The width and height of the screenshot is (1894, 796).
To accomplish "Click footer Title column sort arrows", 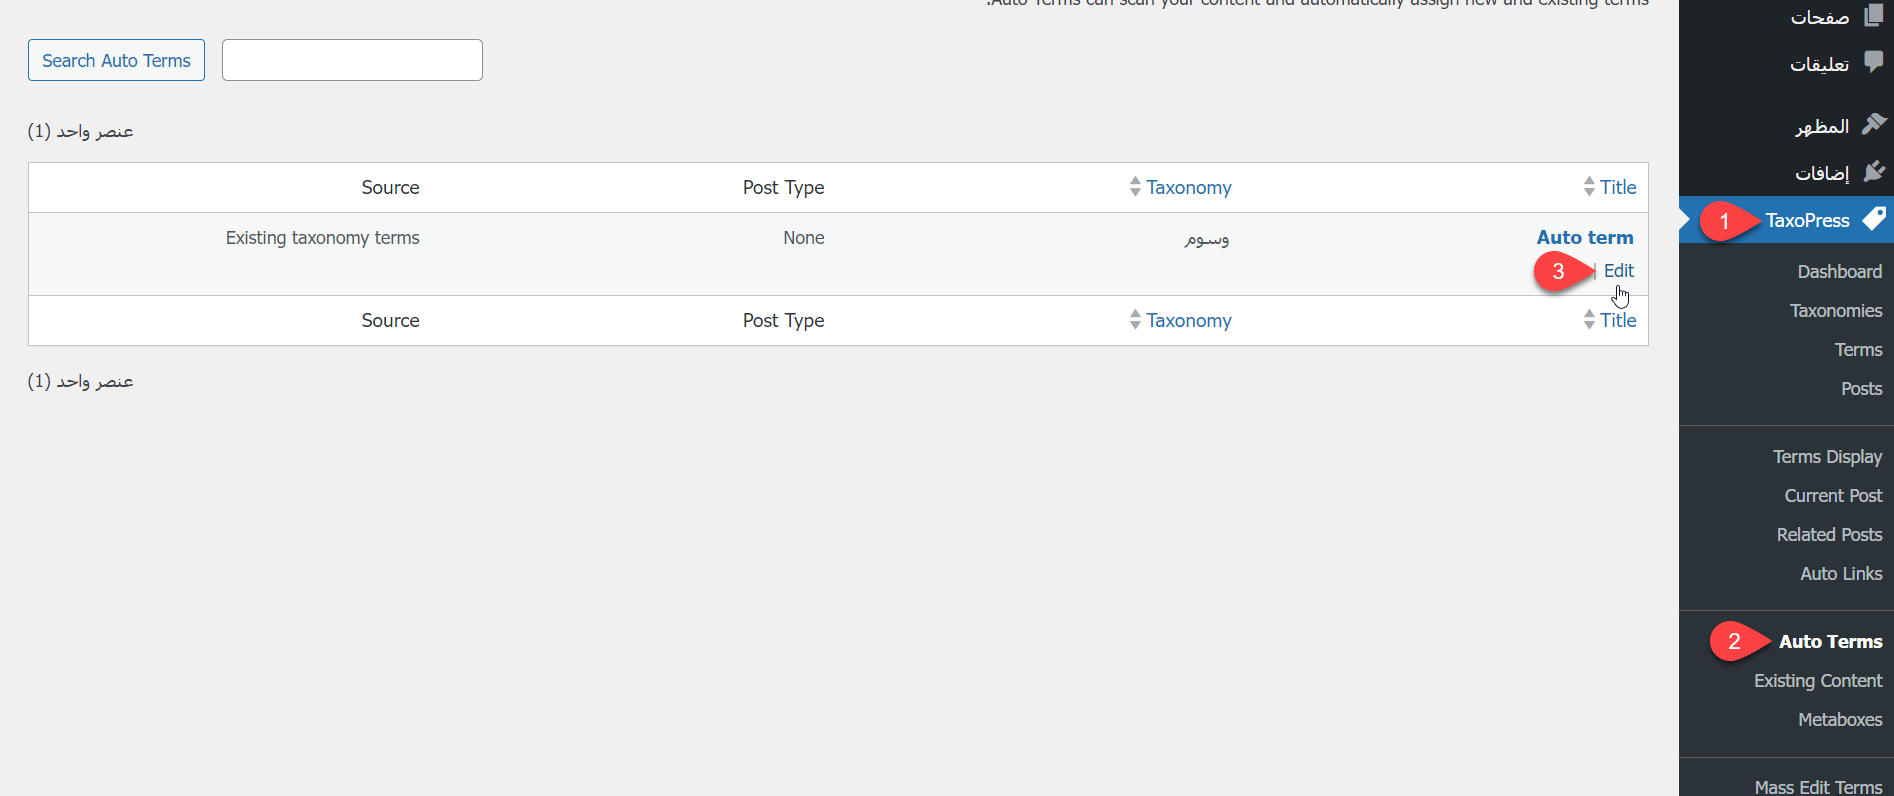I will tap(1589, 320).
